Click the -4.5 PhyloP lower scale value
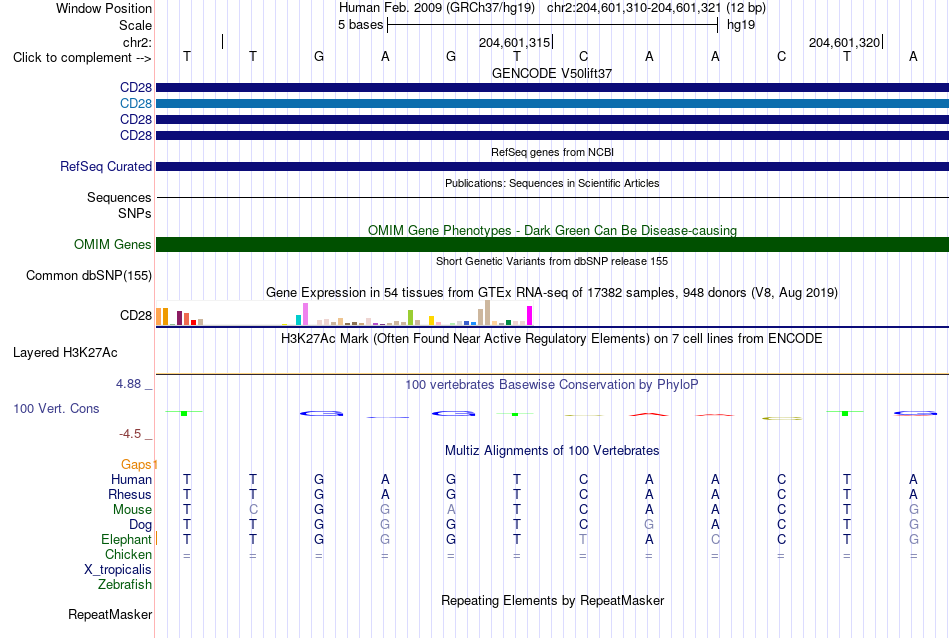This screenshot has width=950, height=638. (x=130, y=434)
